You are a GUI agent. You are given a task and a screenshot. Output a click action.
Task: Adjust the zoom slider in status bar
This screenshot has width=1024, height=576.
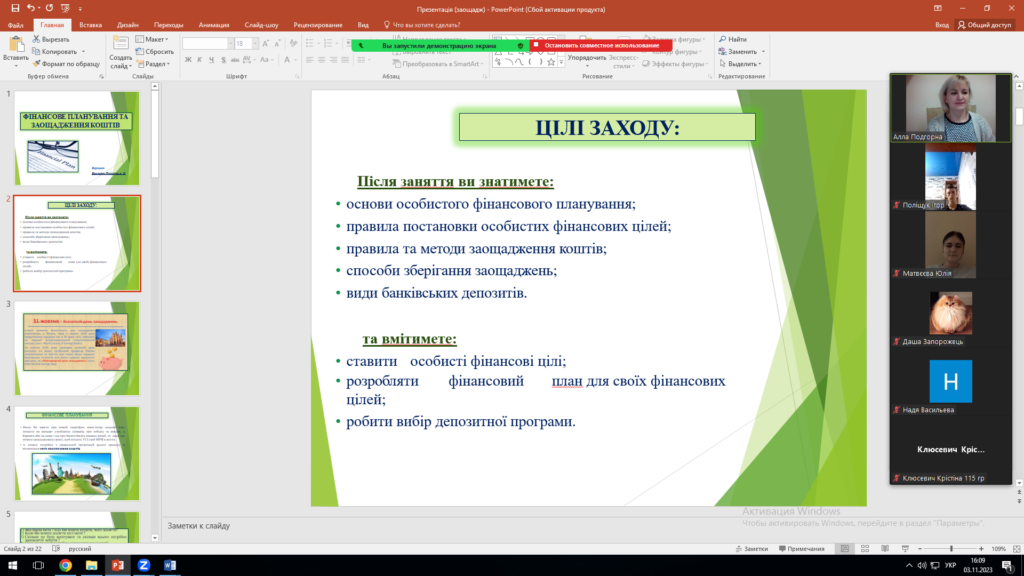click(951, 549)
